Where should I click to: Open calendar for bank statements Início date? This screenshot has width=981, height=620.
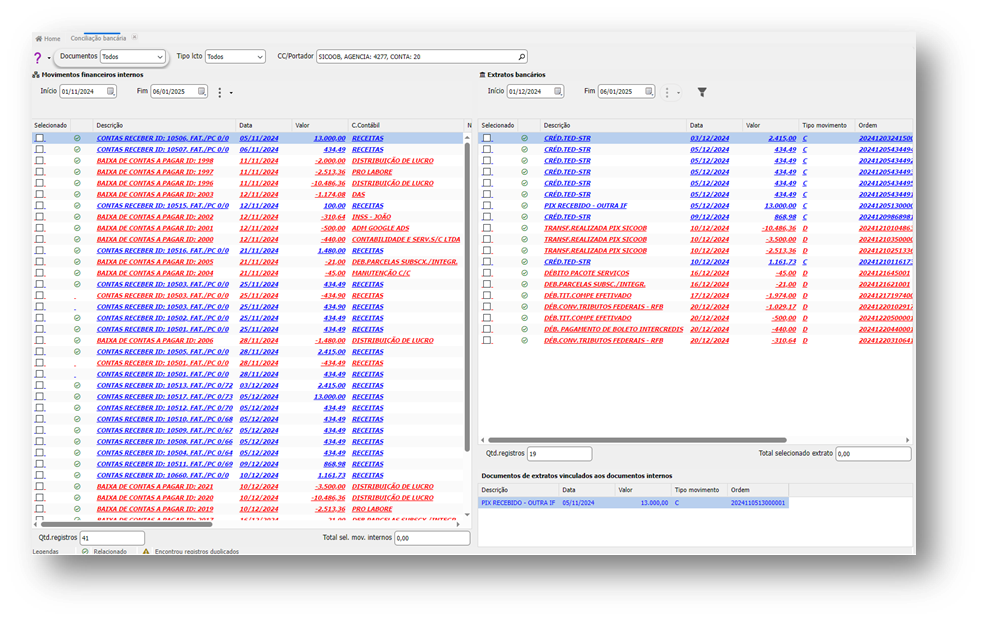coord(558,91)
